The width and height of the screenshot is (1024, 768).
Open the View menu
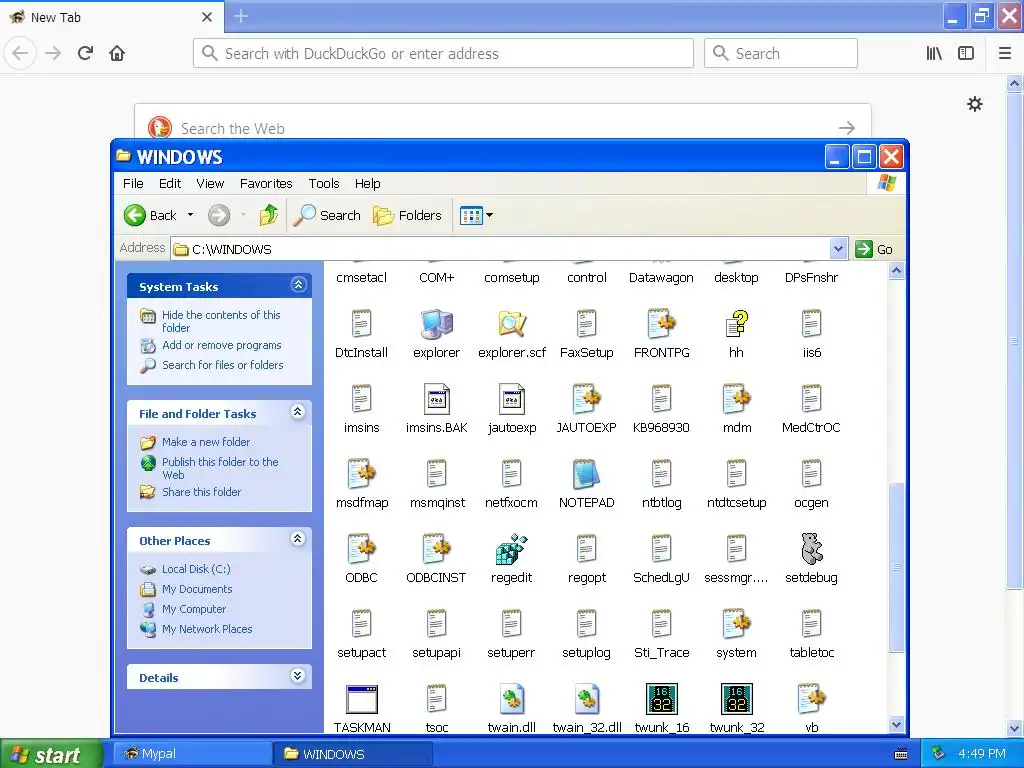(210, 184)
